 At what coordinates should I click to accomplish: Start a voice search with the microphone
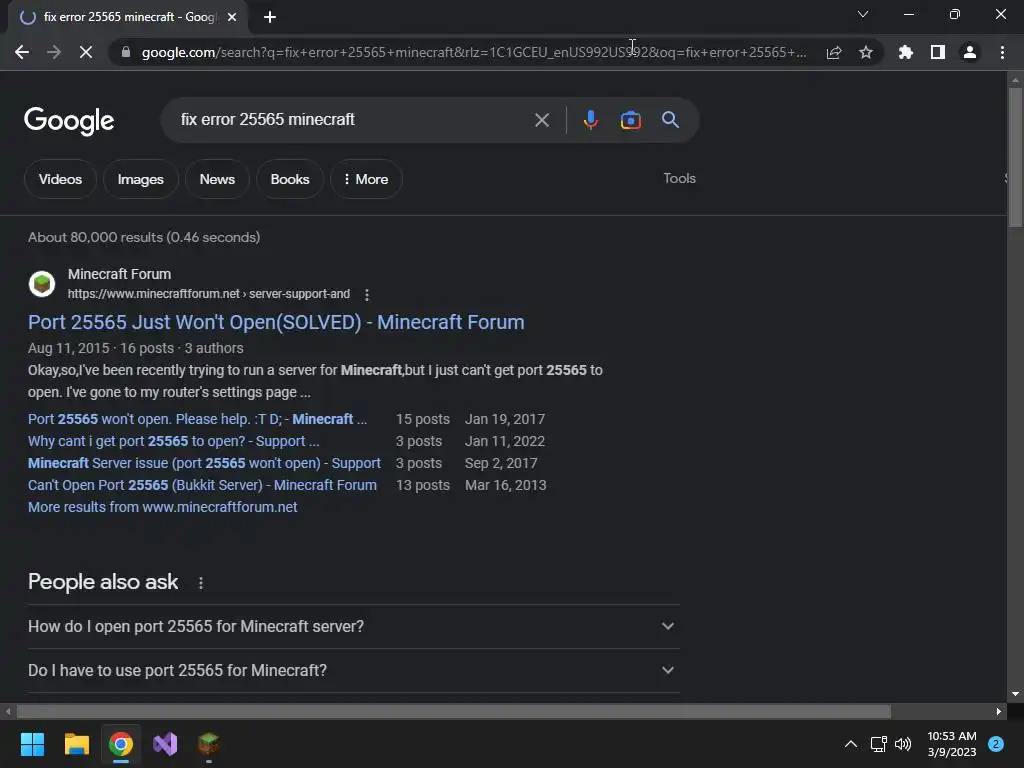tap(590, 120)
